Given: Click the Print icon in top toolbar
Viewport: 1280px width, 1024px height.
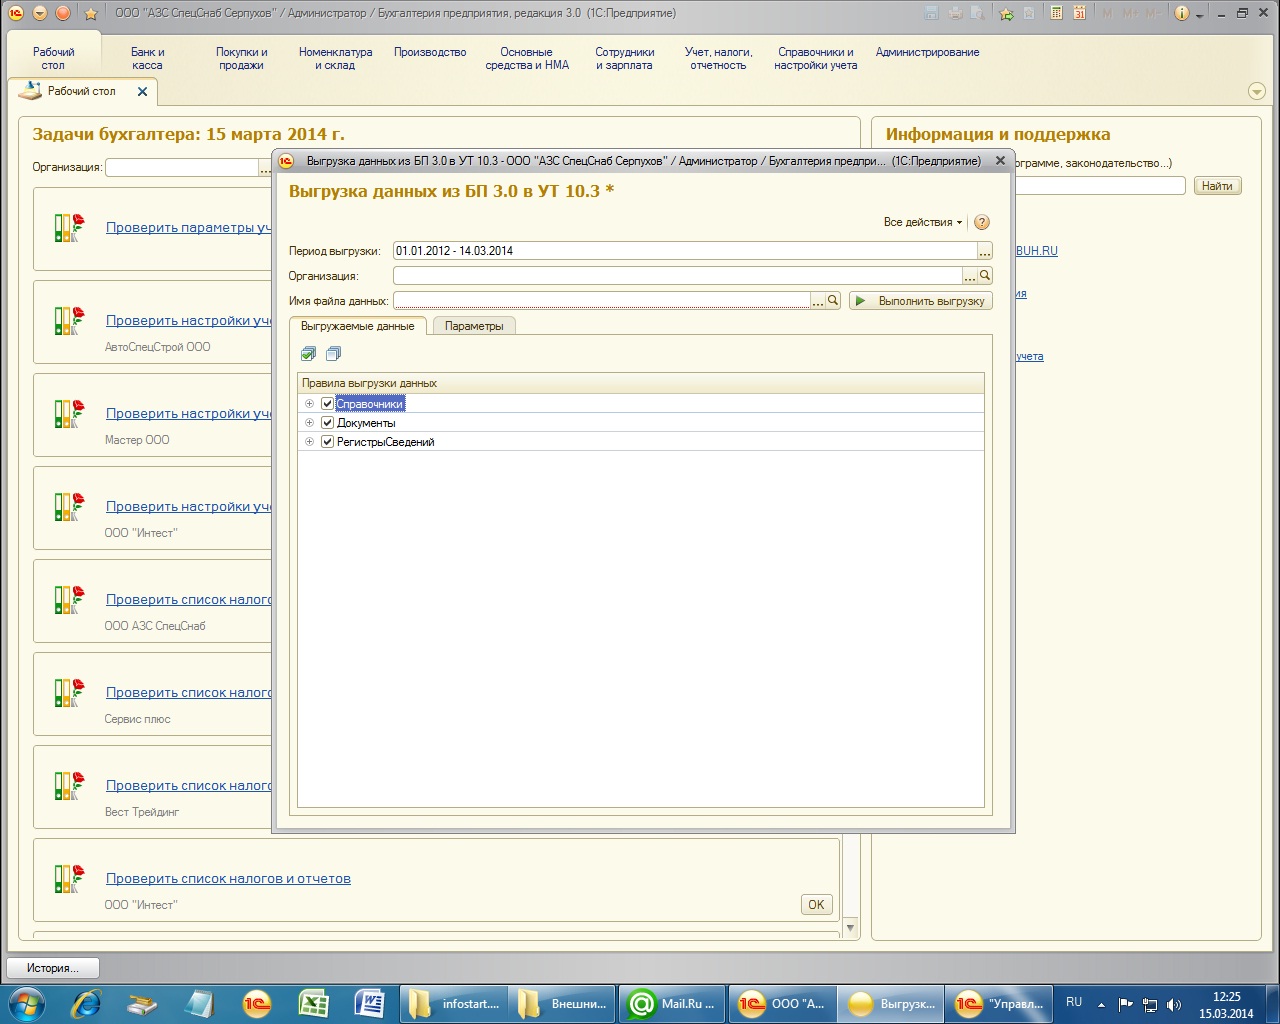Looking at the screenshot, I should click(955, 13).
